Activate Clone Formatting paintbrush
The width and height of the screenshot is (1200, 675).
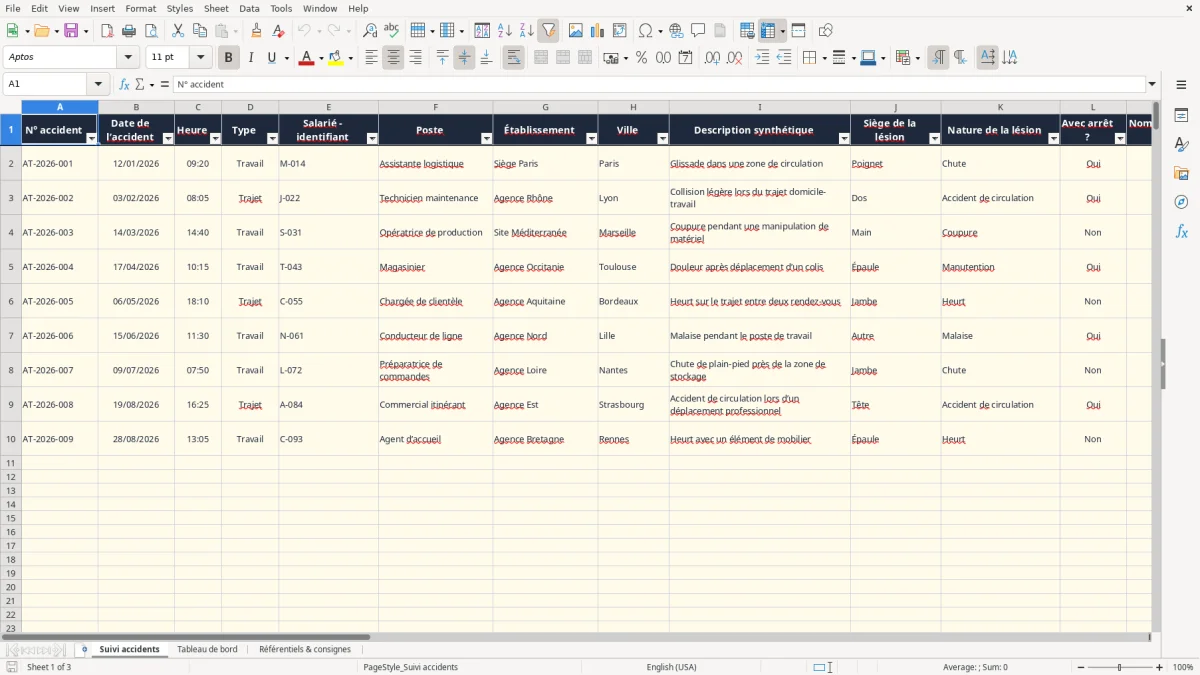point(256,31)
